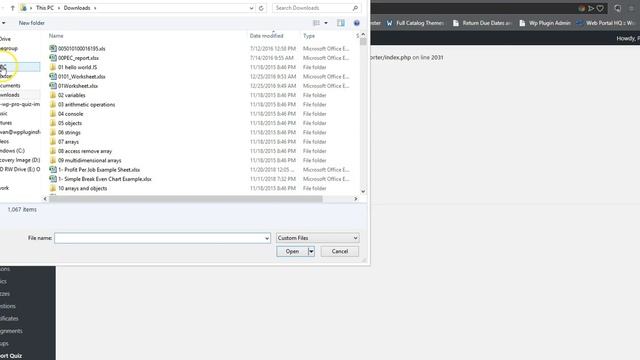Click the folder icon of 06 strings
640x360 pixels.
(53, 132)
